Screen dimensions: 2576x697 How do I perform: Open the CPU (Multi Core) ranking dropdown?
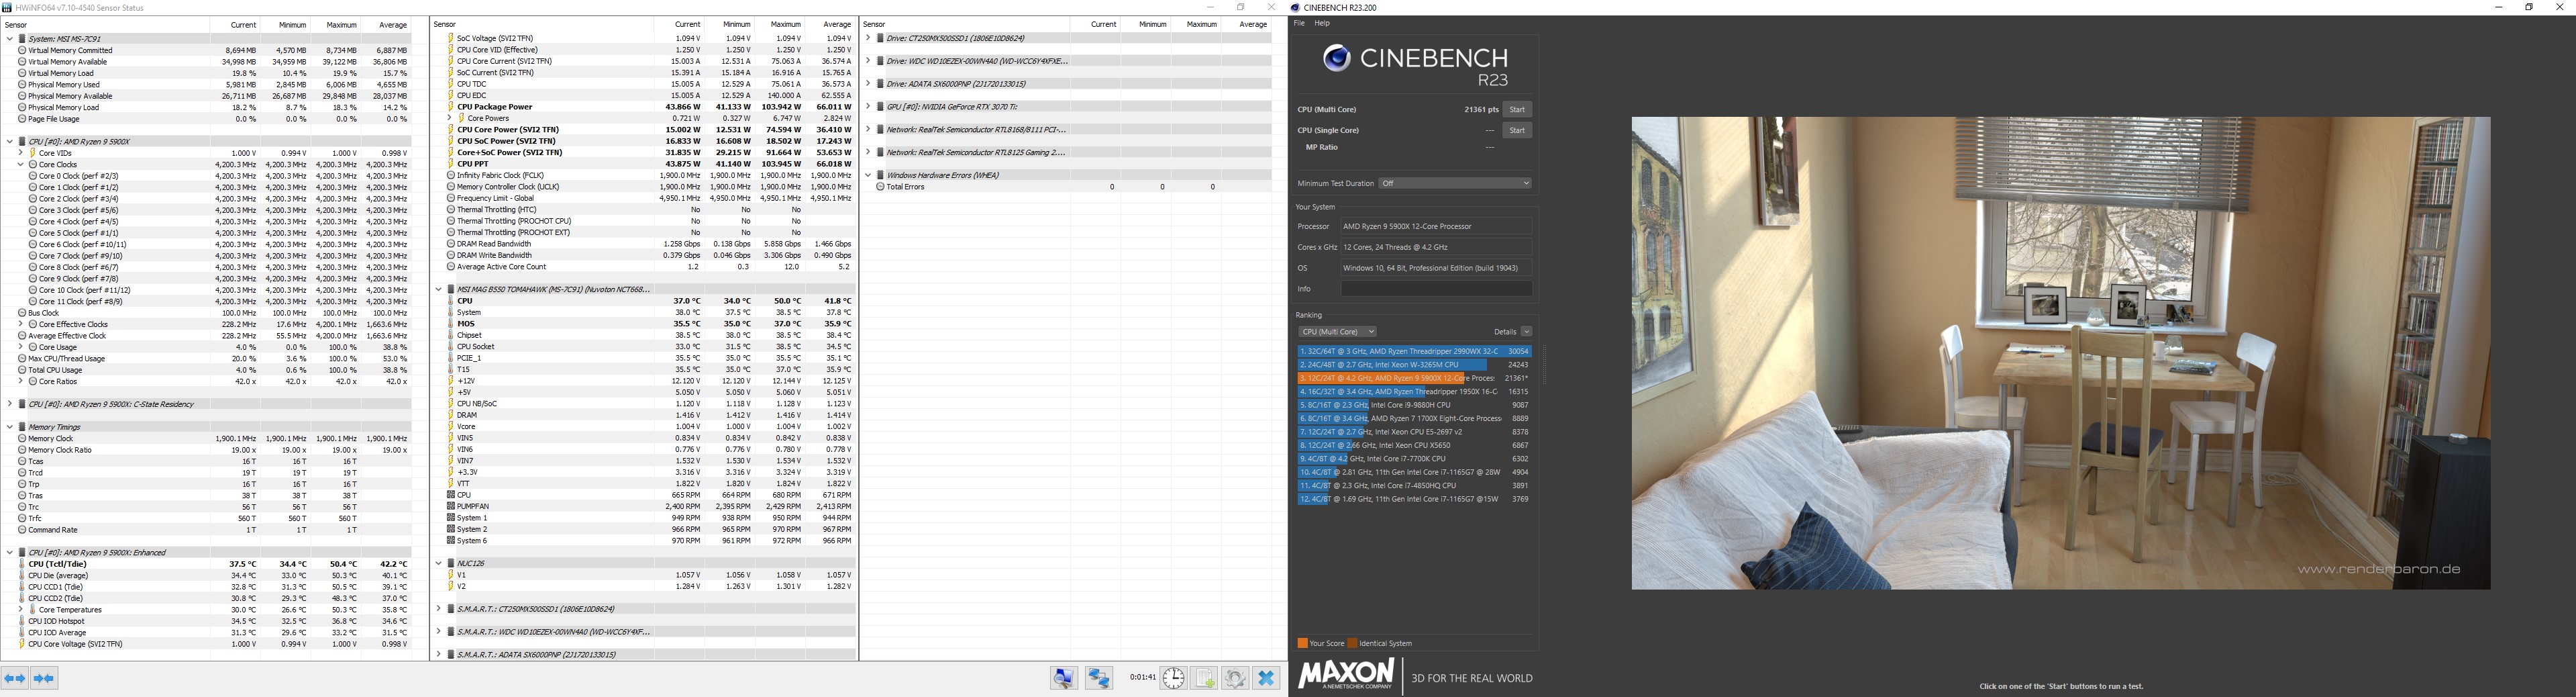point(1337,332)
